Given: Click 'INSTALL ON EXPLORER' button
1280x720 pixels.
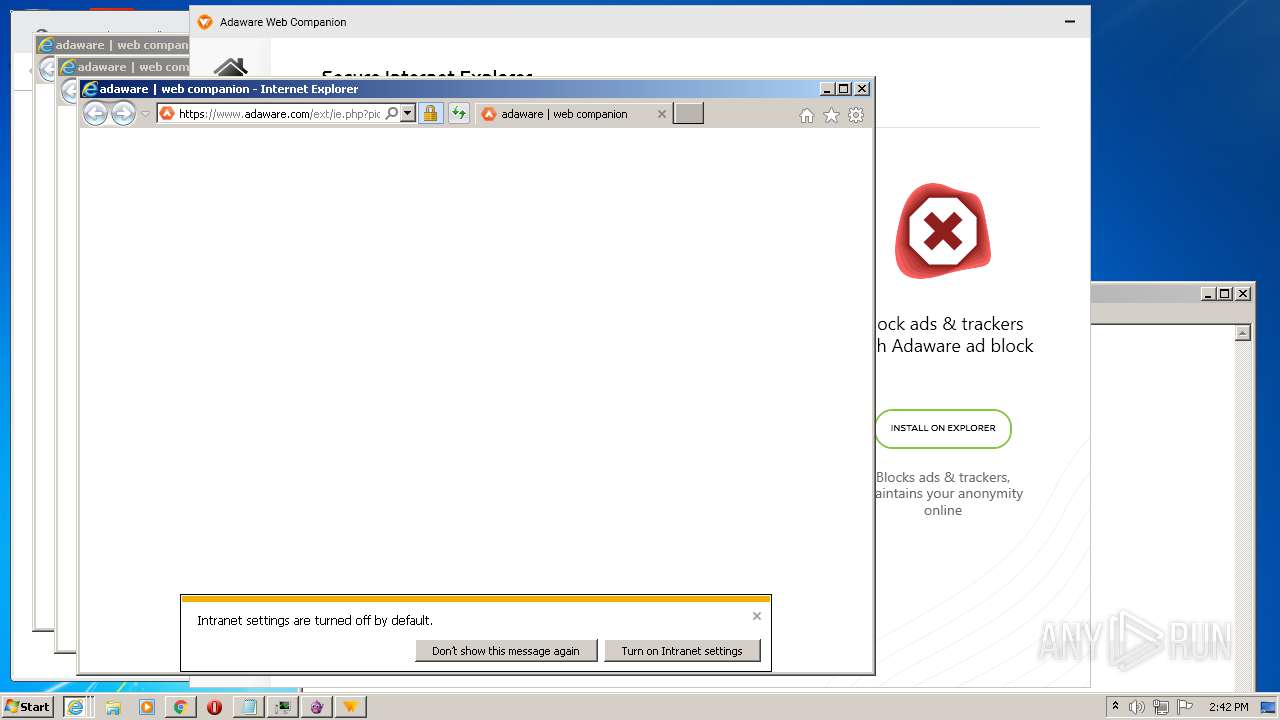Looking at the screenshot, I should (x=943, y=428).
